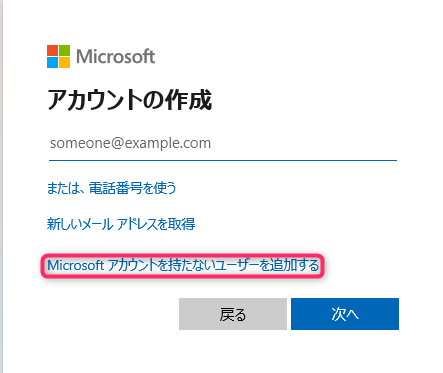Click the red square of Microsoft logo

(52, 50)
